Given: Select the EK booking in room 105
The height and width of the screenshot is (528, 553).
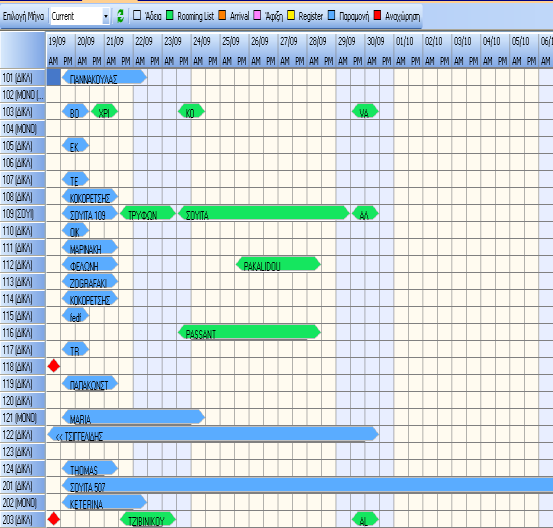Looking at the screenshot, I should coord(75,145).
